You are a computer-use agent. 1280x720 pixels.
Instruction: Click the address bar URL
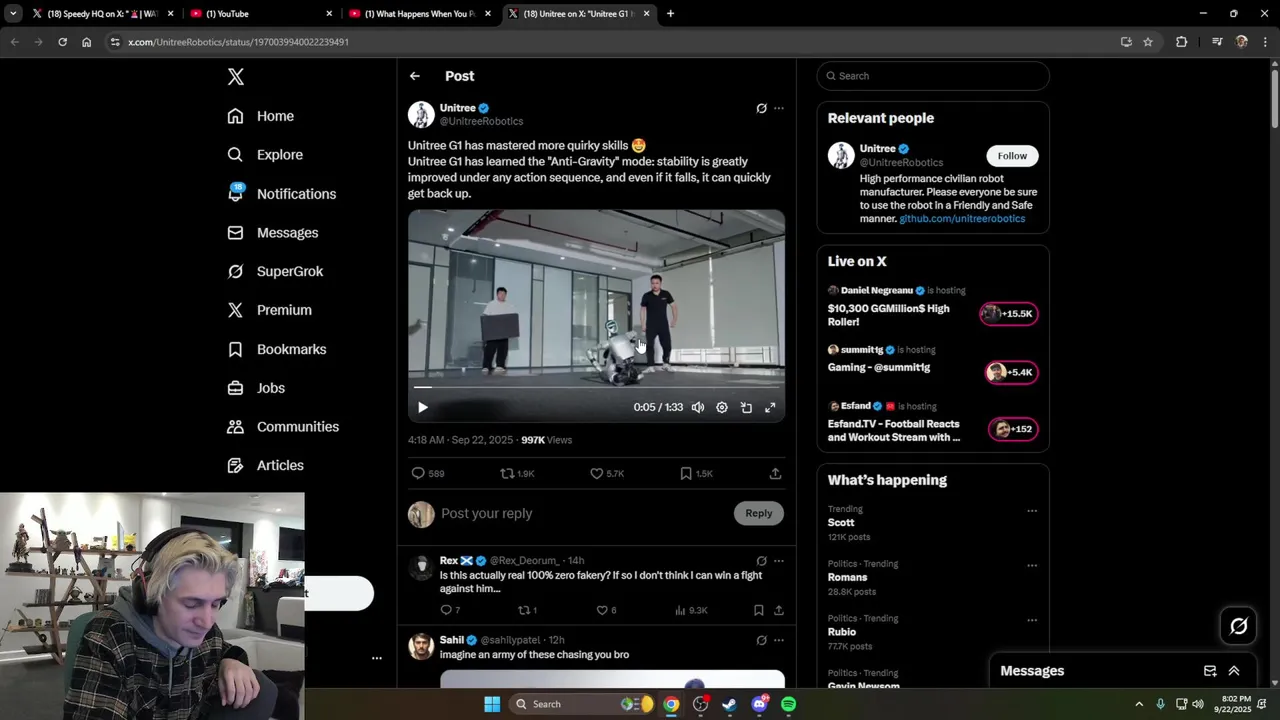pyautogui.click(x=238, y=42)
